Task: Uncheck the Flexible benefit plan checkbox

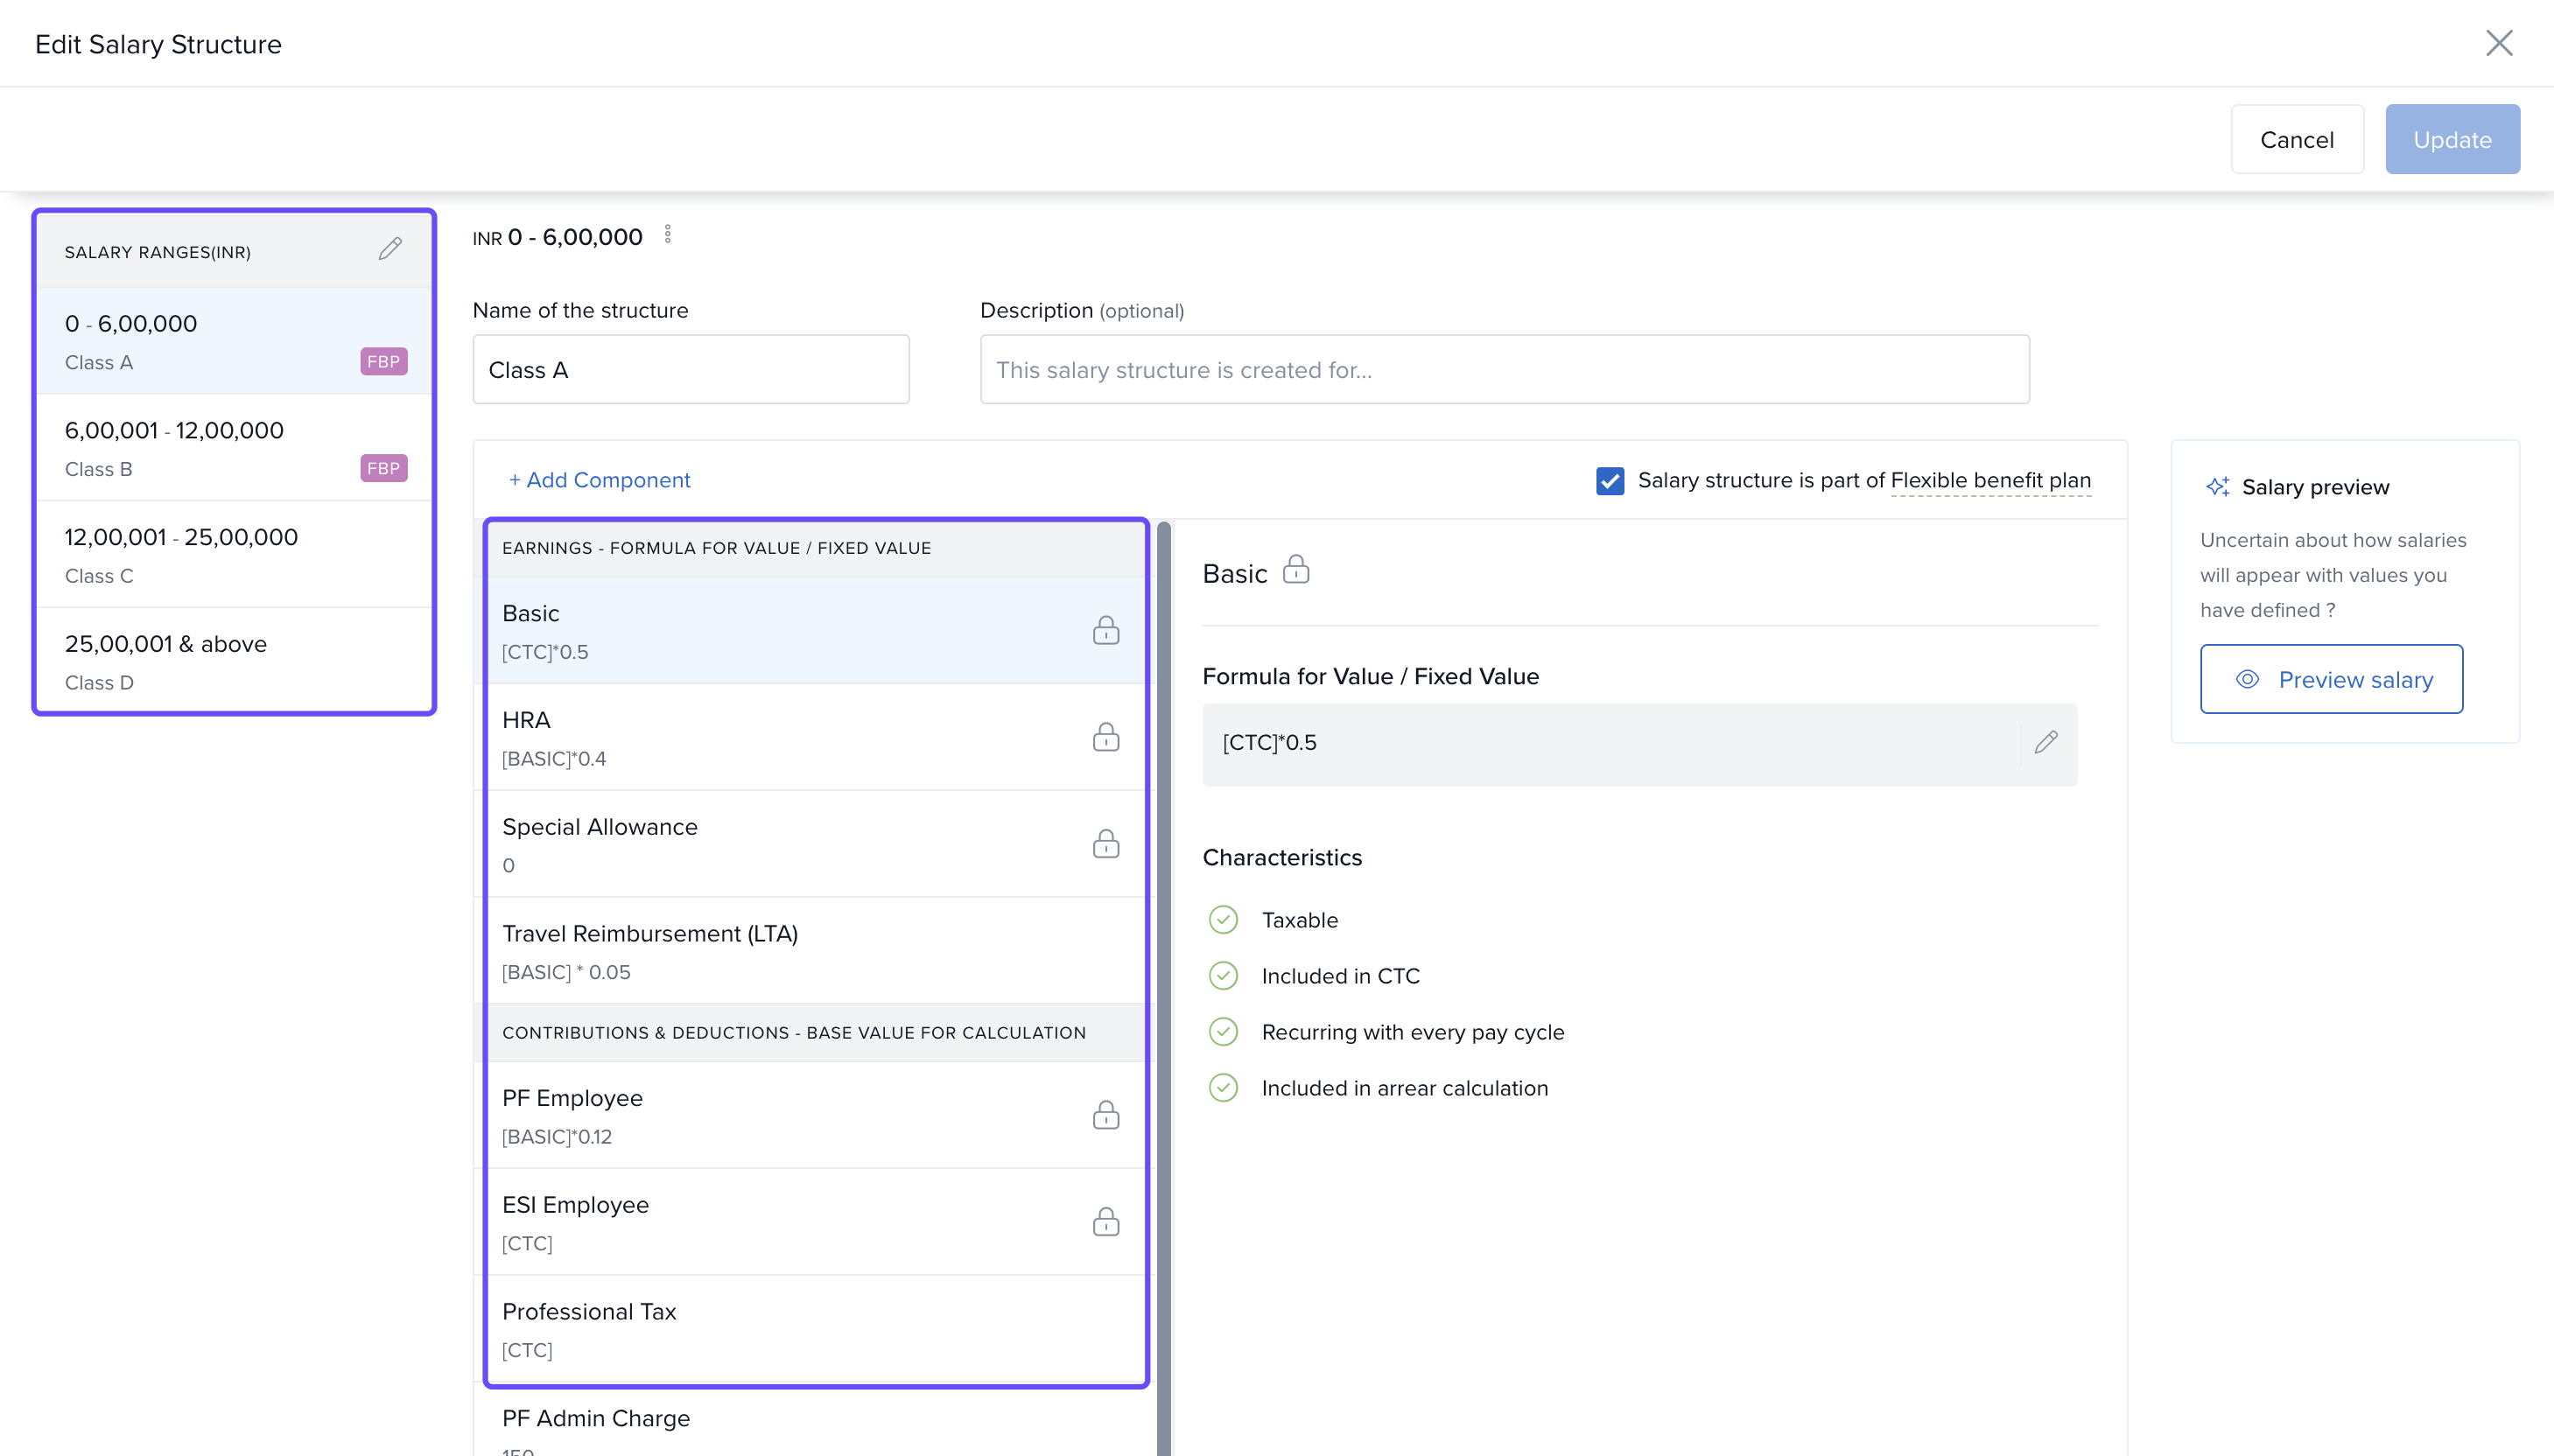Action: coord(1609,481)
